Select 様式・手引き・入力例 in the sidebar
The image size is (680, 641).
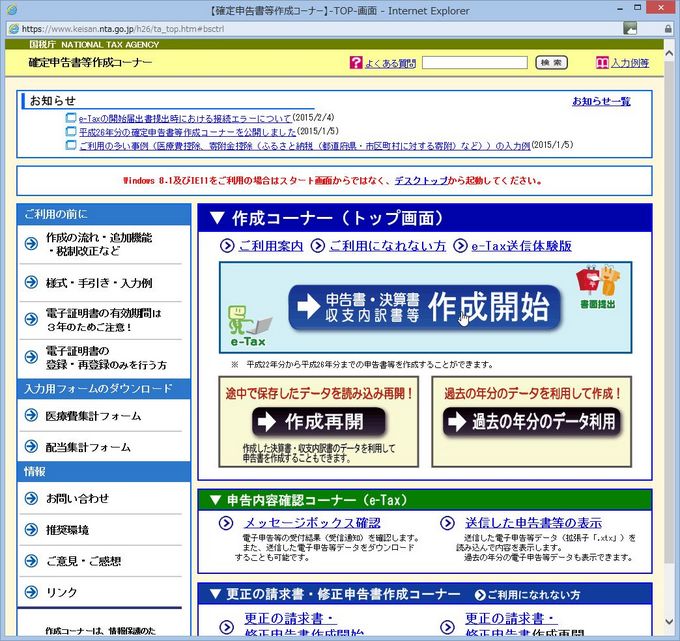click(x=99, y=283)
